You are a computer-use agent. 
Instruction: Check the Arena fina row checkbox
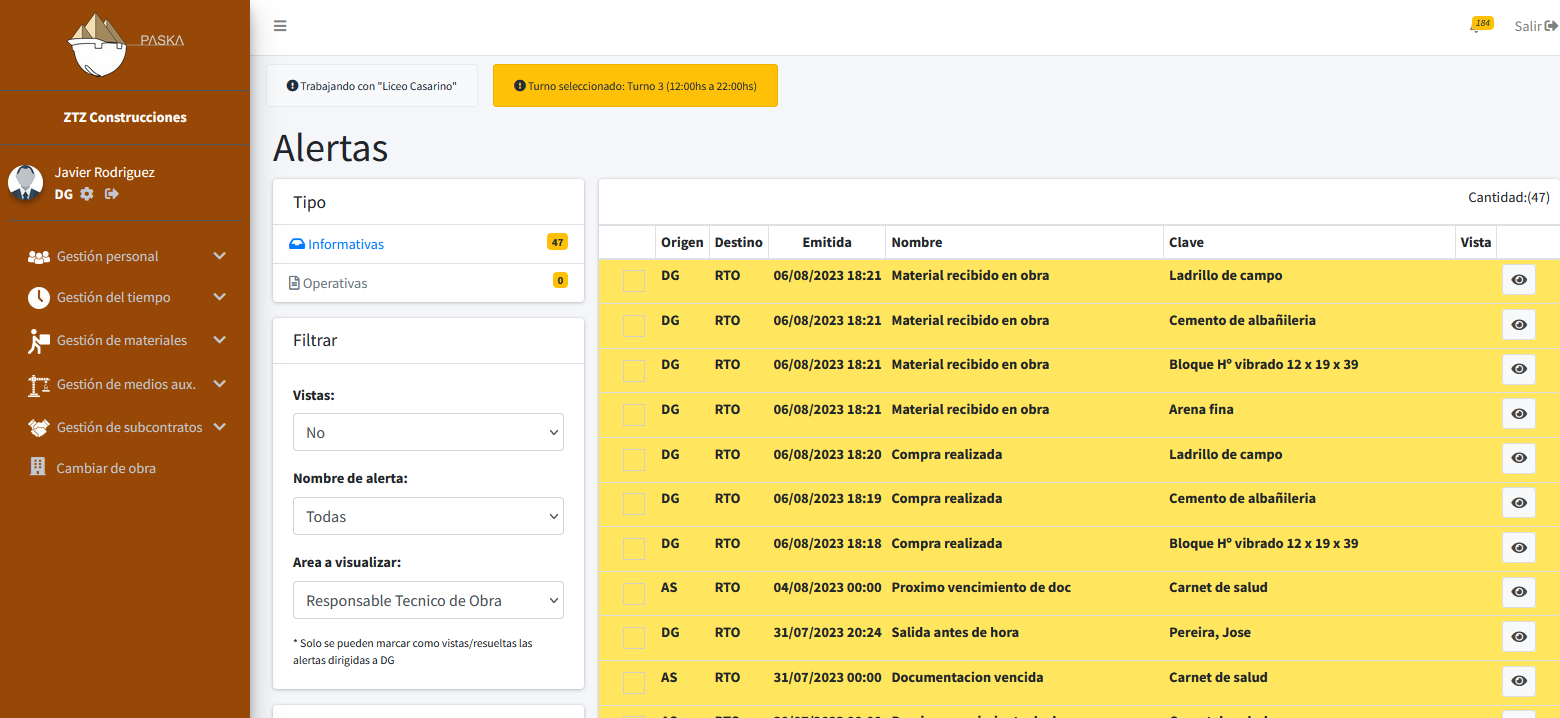click(634, 415)
